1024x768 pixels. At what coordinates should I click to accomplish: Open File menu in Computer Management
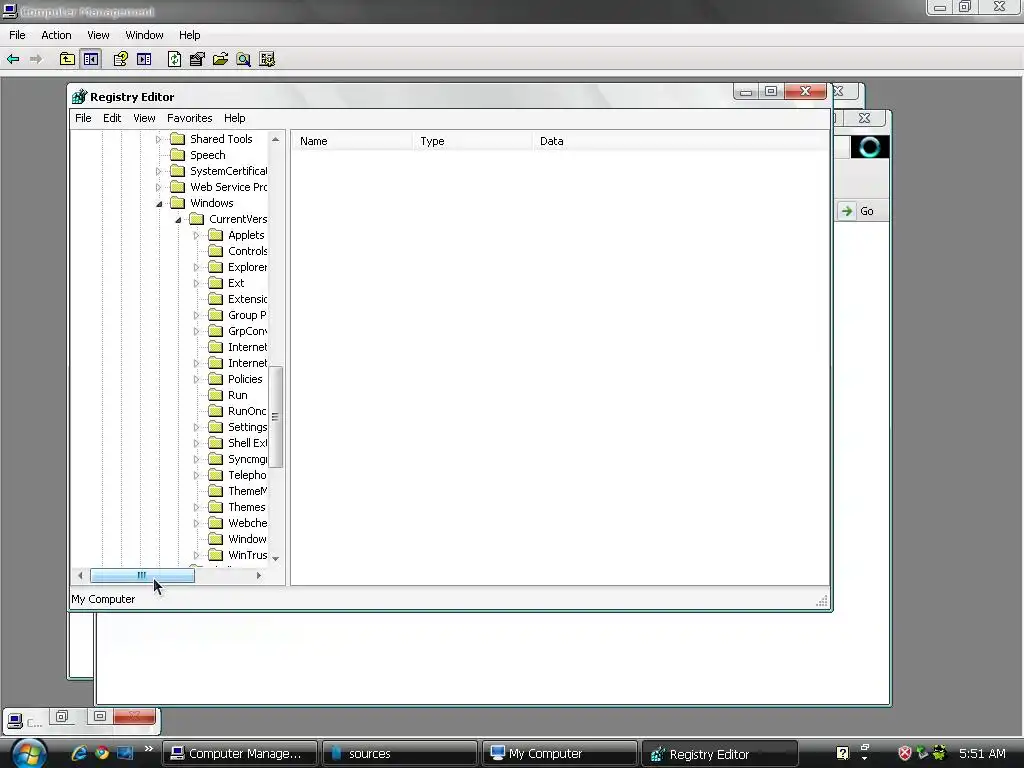(x=17, y=35)
